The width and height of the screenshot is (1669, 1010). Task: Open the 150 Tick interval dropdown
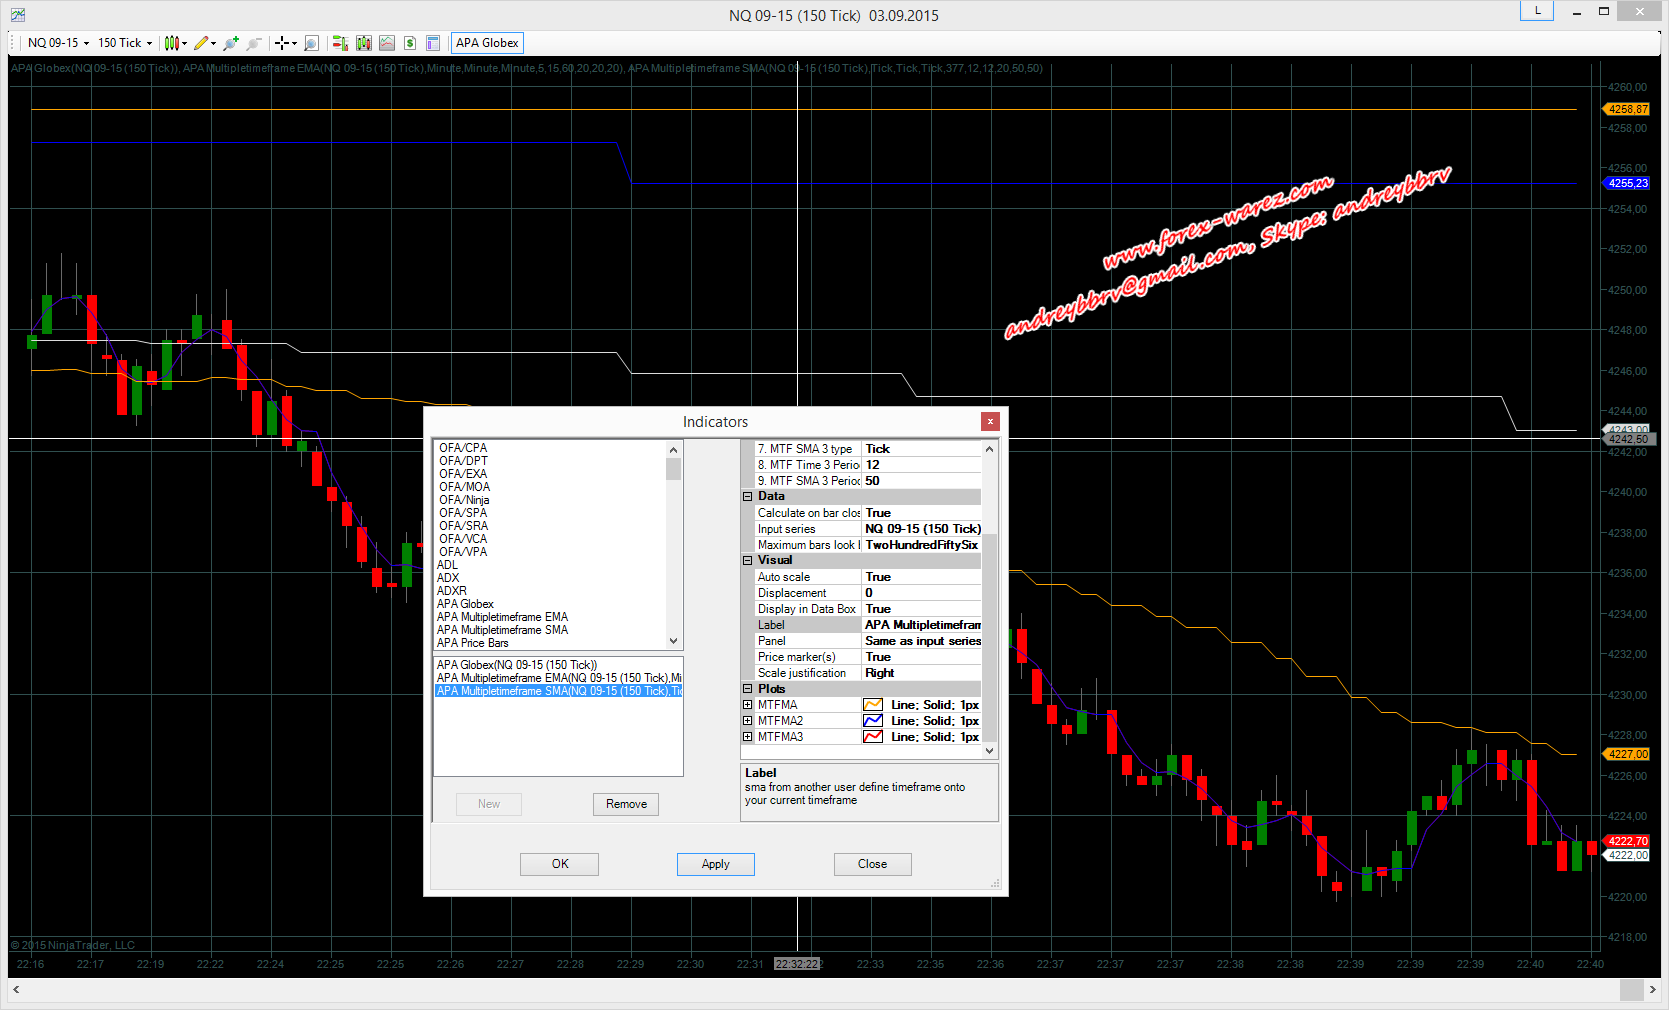click(x=125, y=43)
